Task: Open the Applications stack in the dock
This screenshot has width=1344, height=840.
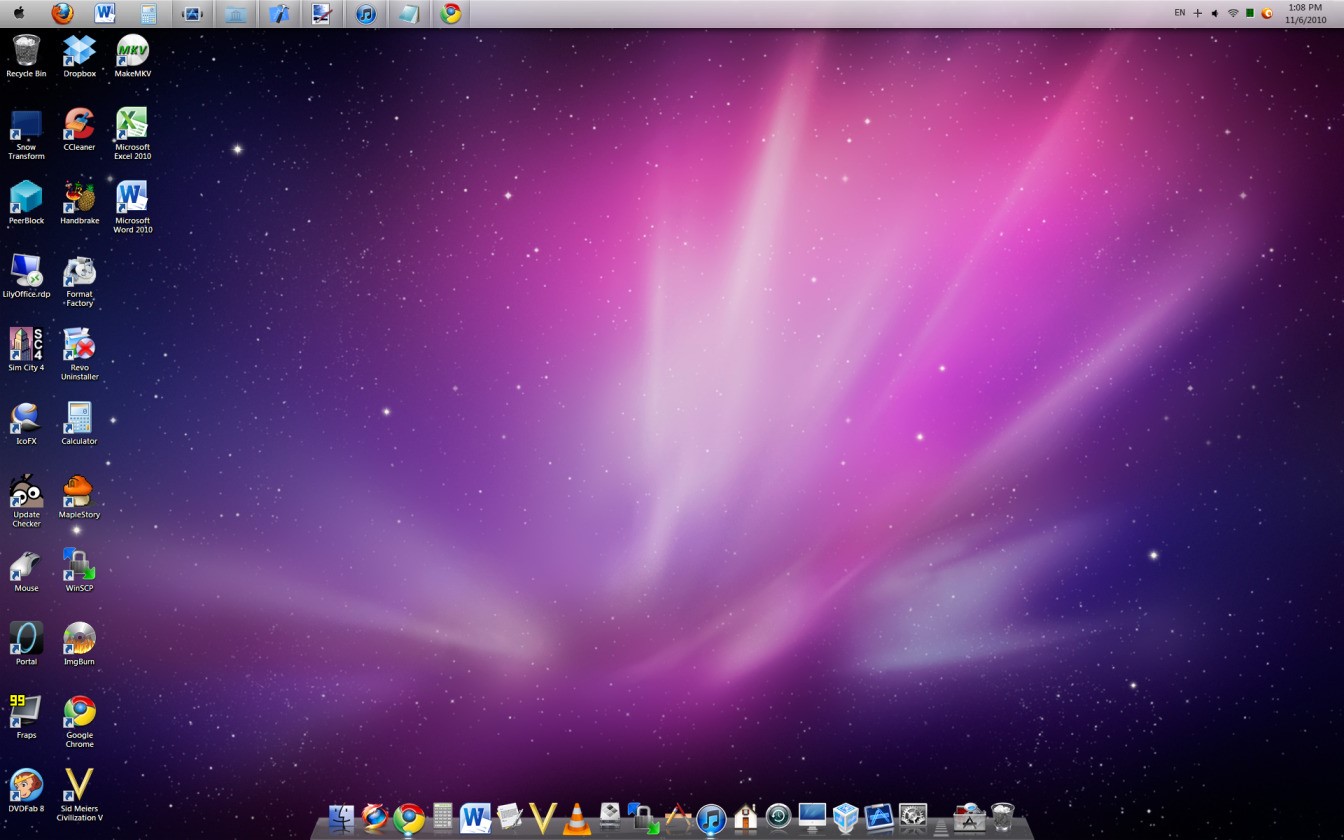Action: tap(968, 817)
